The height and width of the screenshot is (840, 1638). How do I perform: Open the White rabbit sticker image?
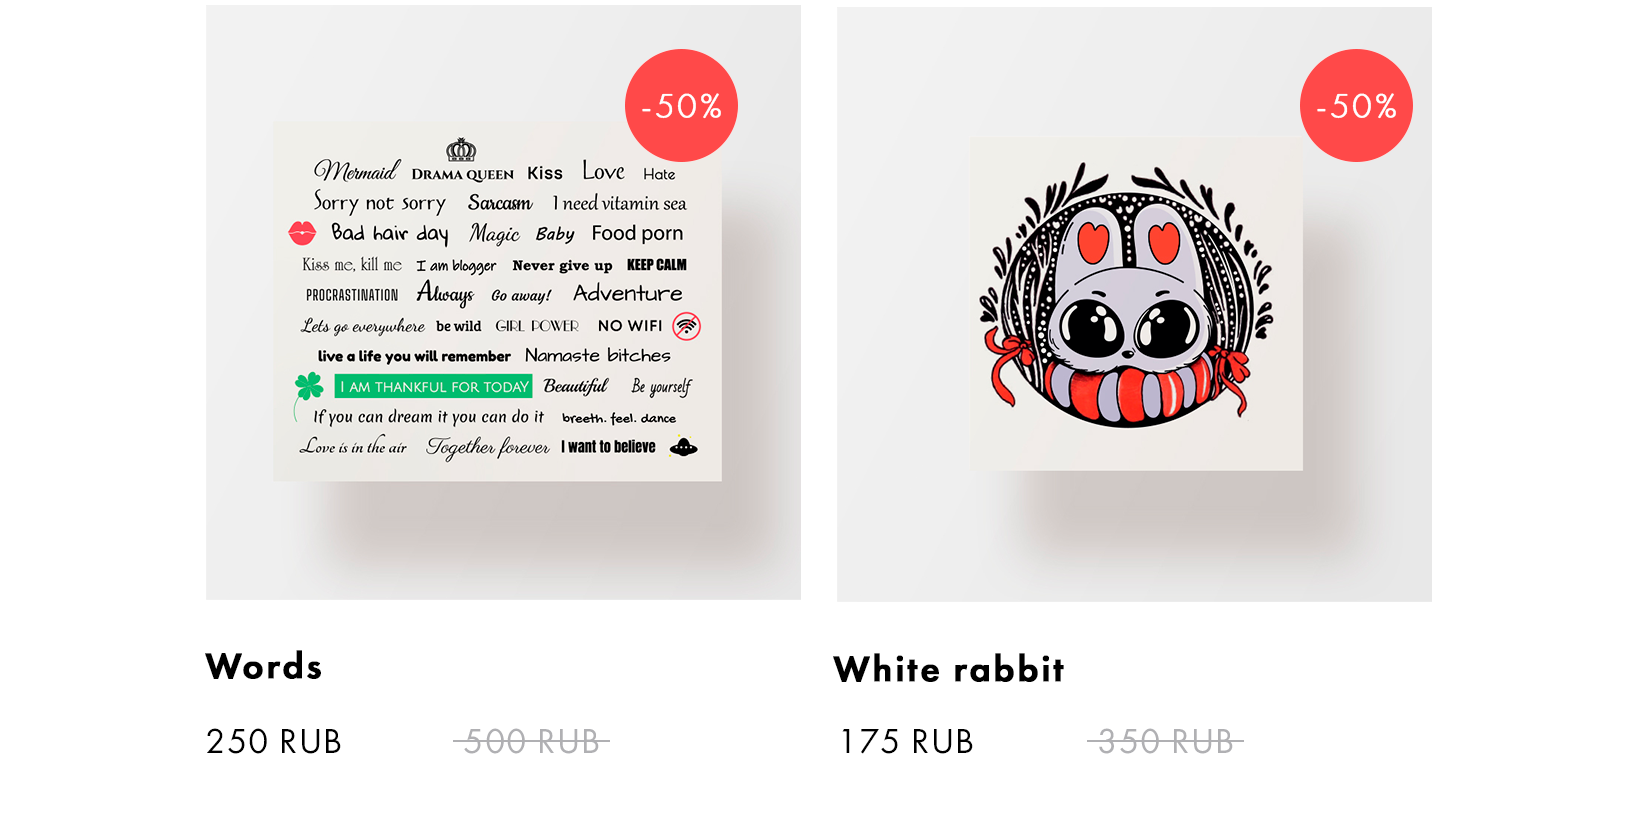pyautogui.click(x=1136, y=304)
